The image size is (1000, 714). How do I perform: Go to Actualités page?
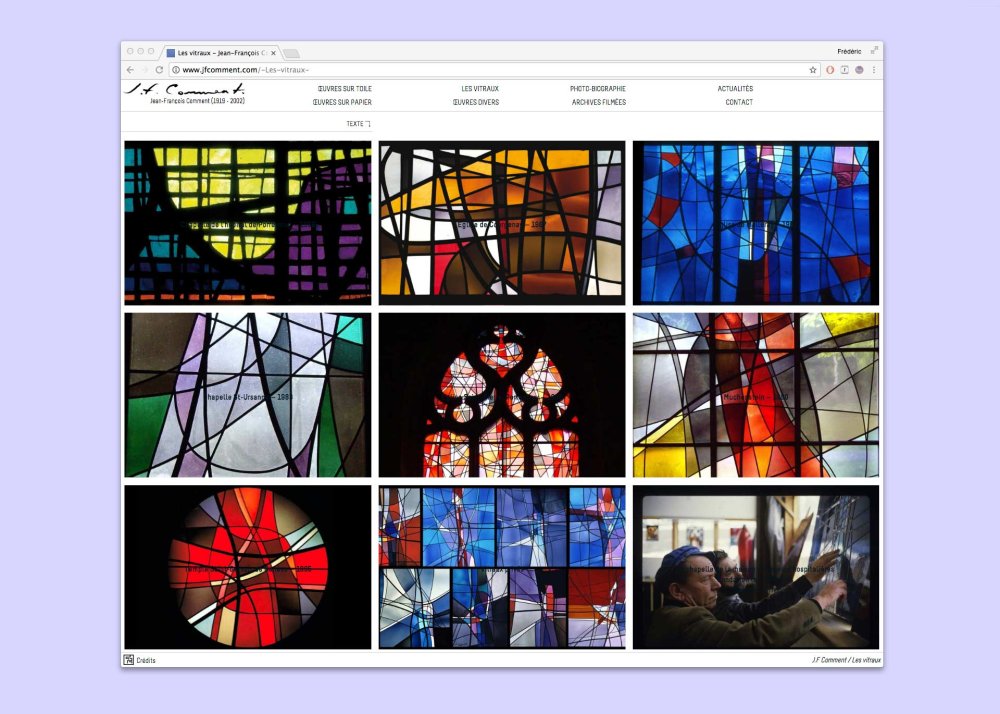735,89
